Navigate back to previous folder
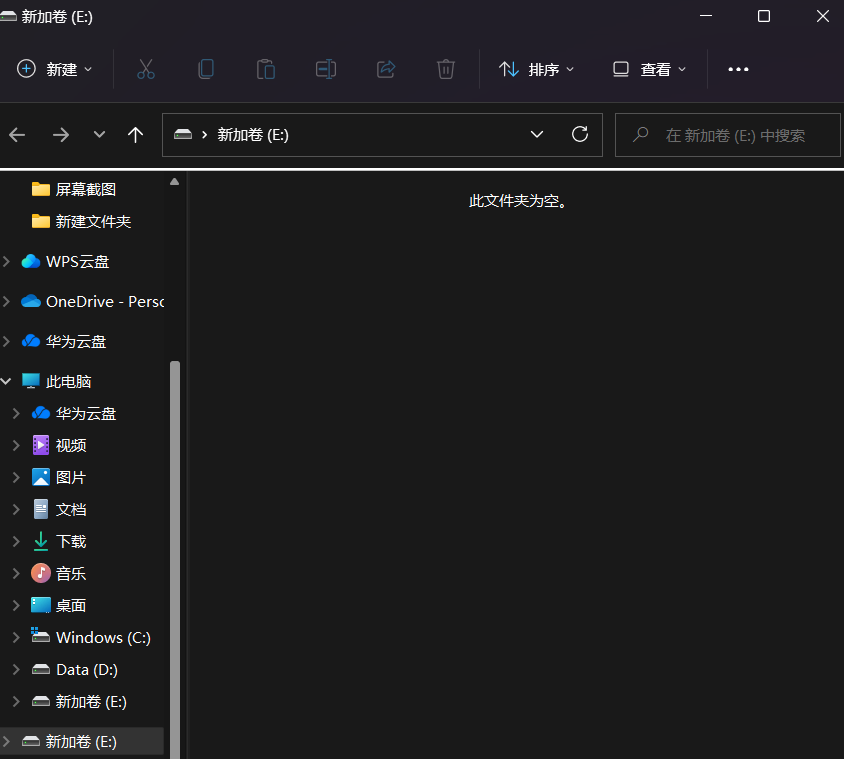 tap(18, 135)
